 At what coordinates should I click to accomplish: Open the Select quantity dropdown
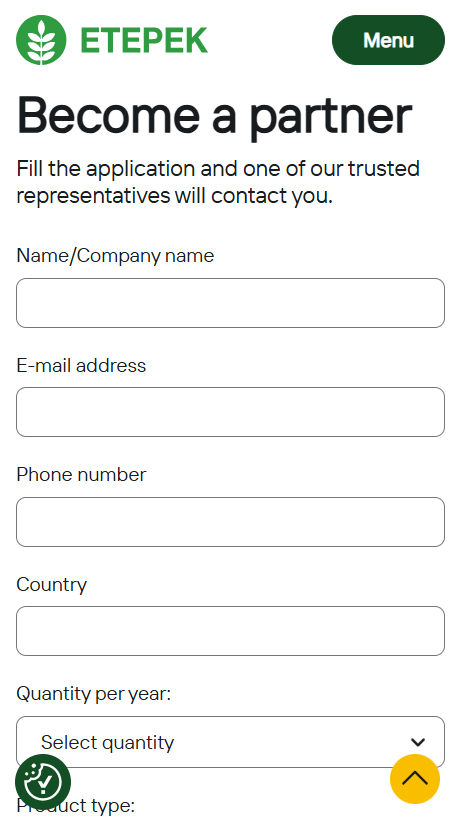(231, 742)
